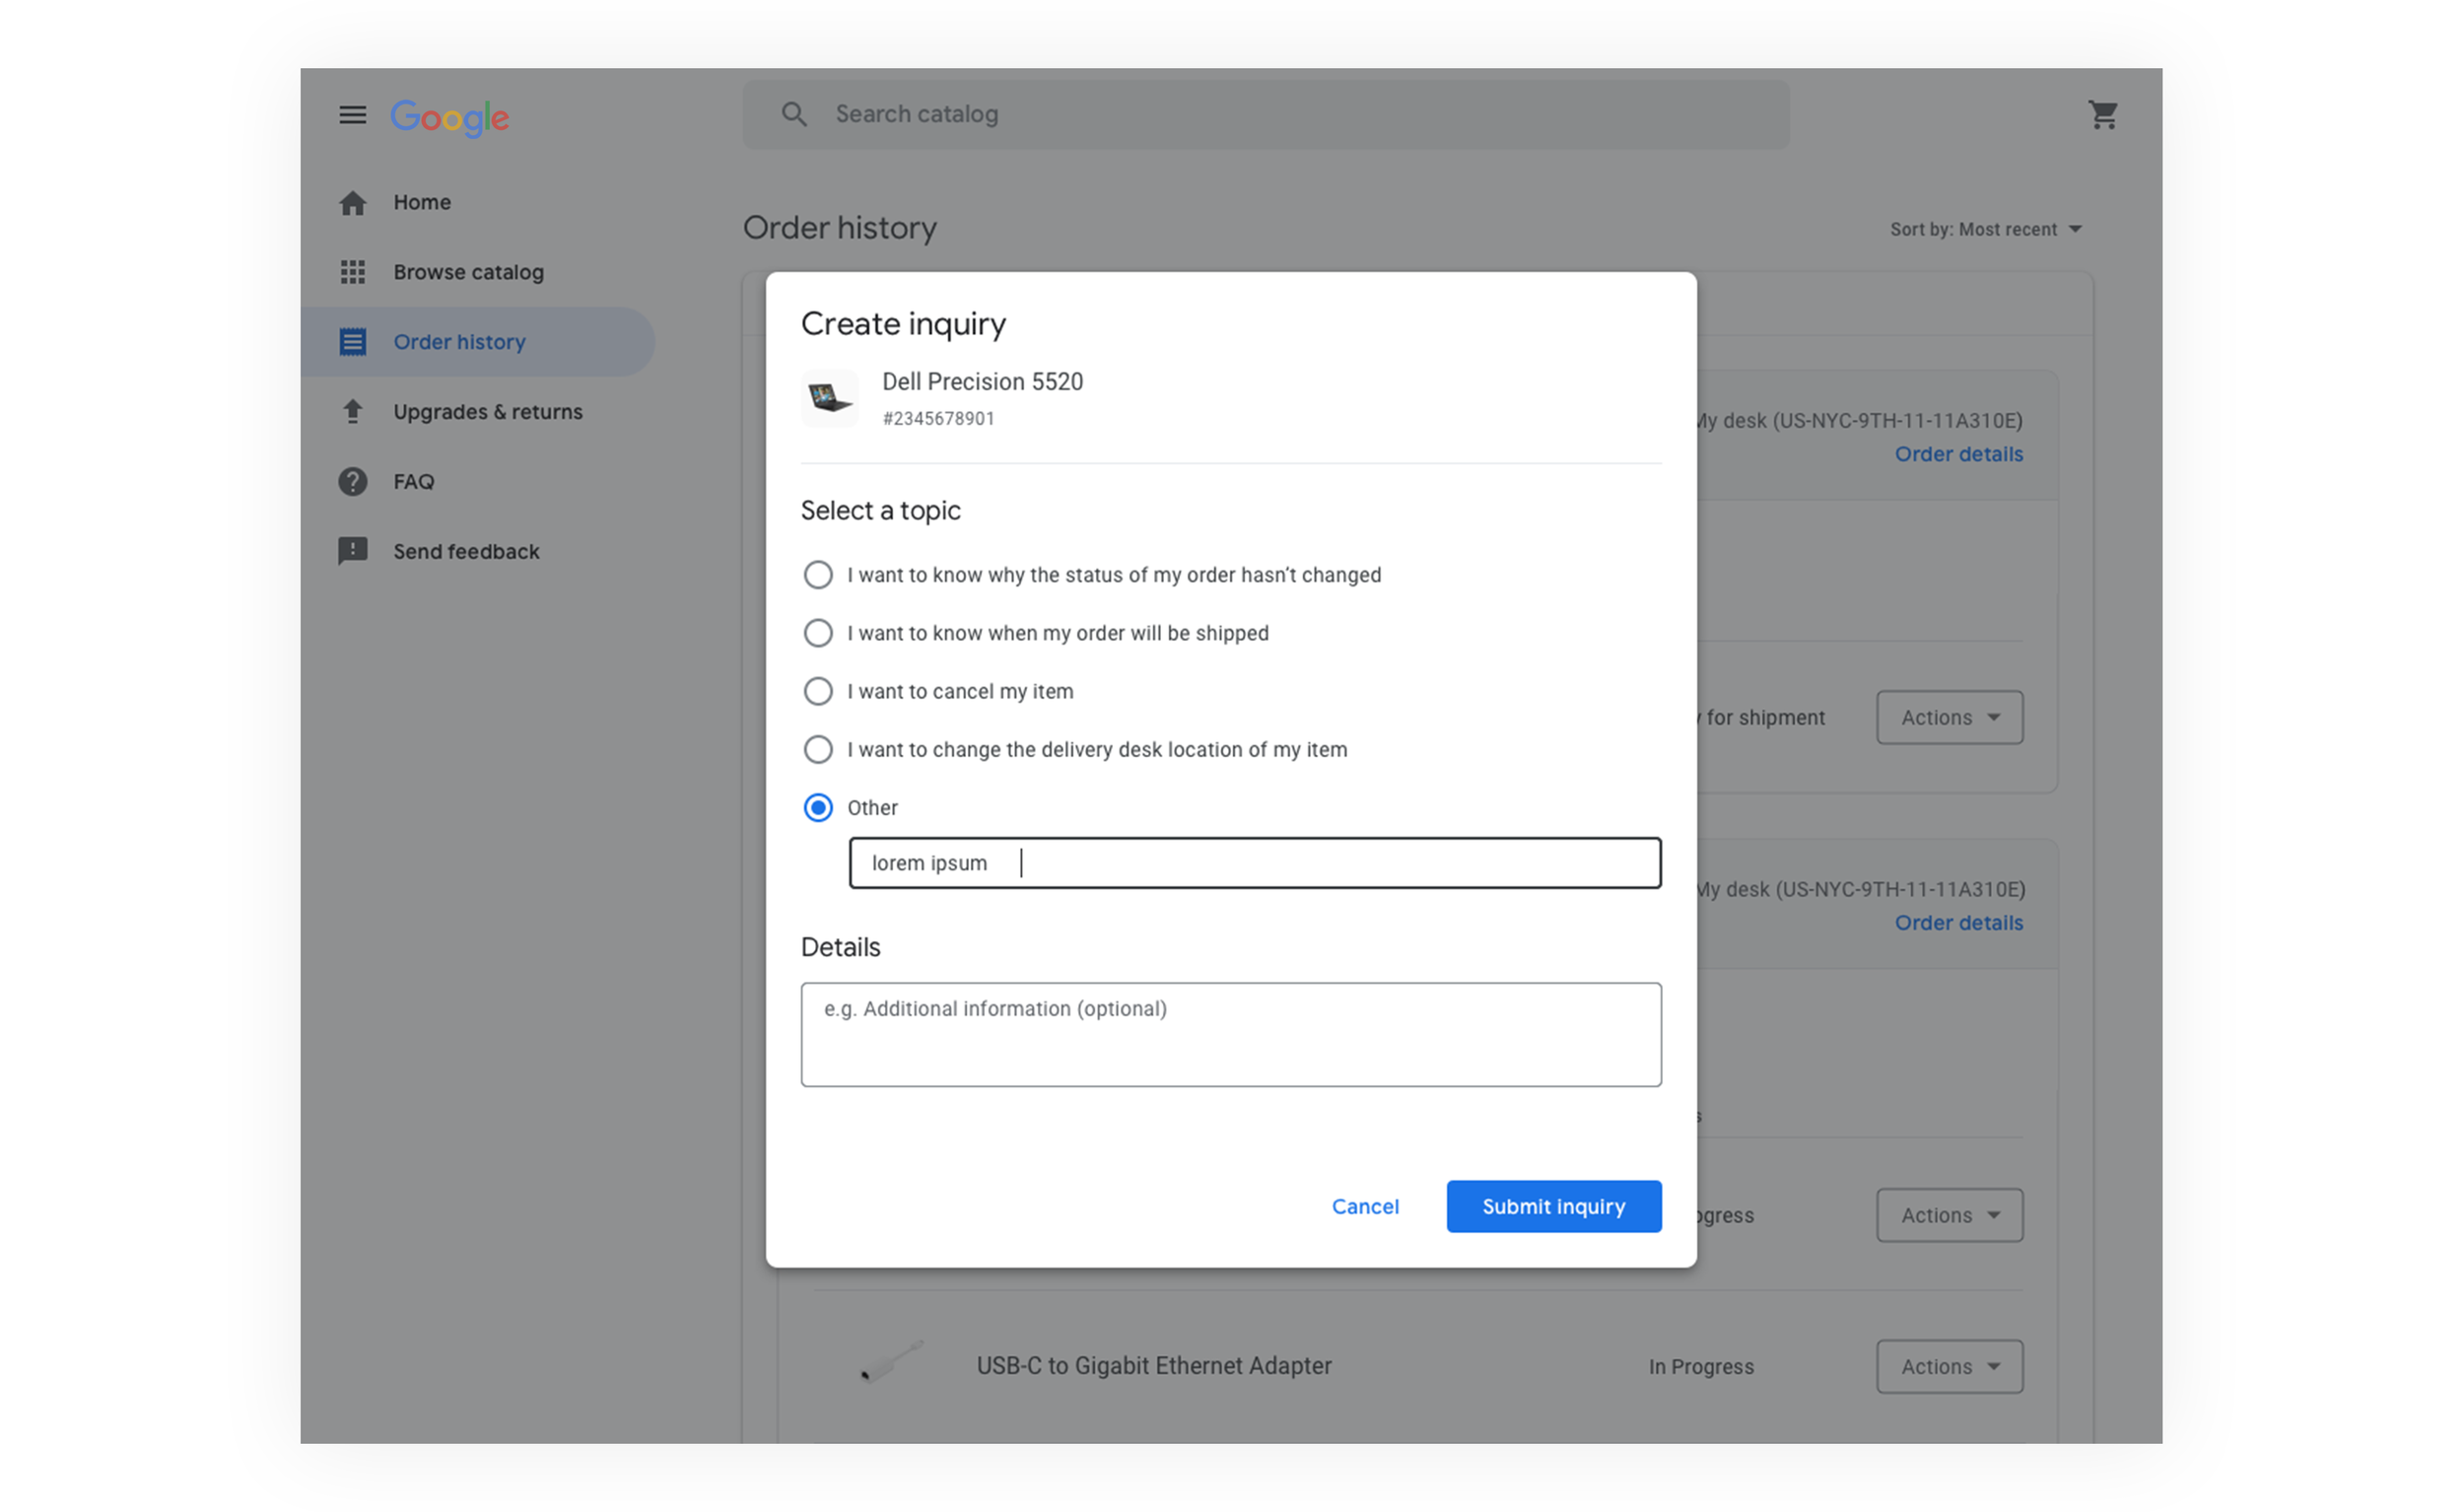
Task: Click the Details additional information field
Action: tap(1230, 1034)
